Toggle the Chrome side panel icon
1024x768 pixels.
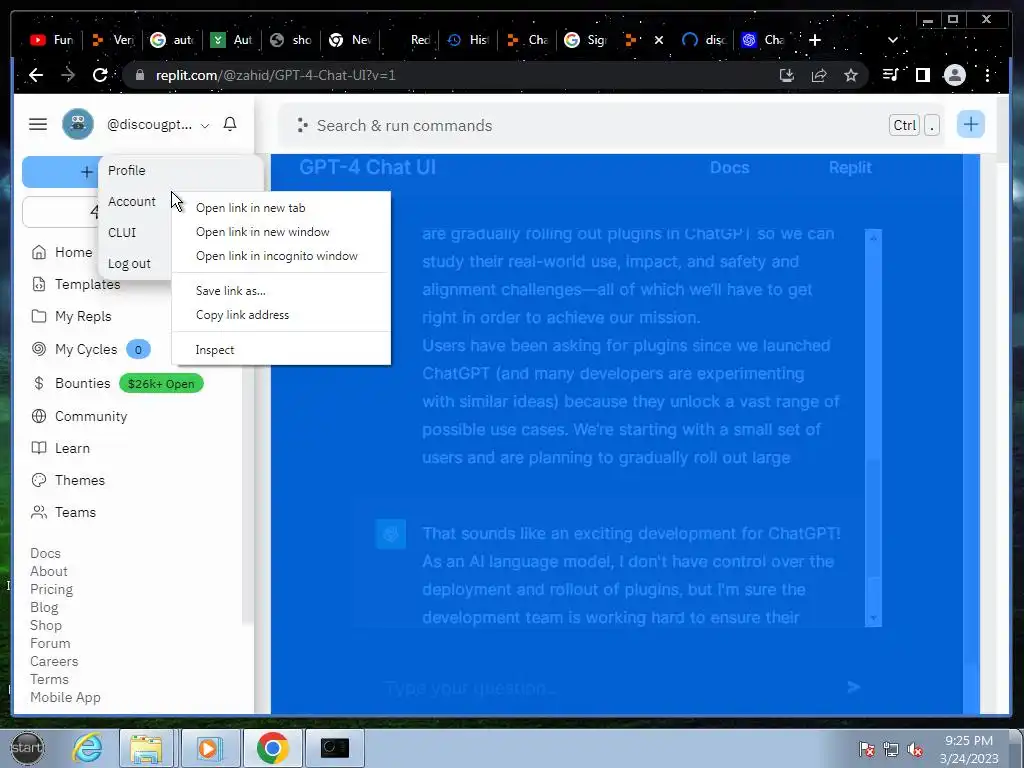[923, 75]
